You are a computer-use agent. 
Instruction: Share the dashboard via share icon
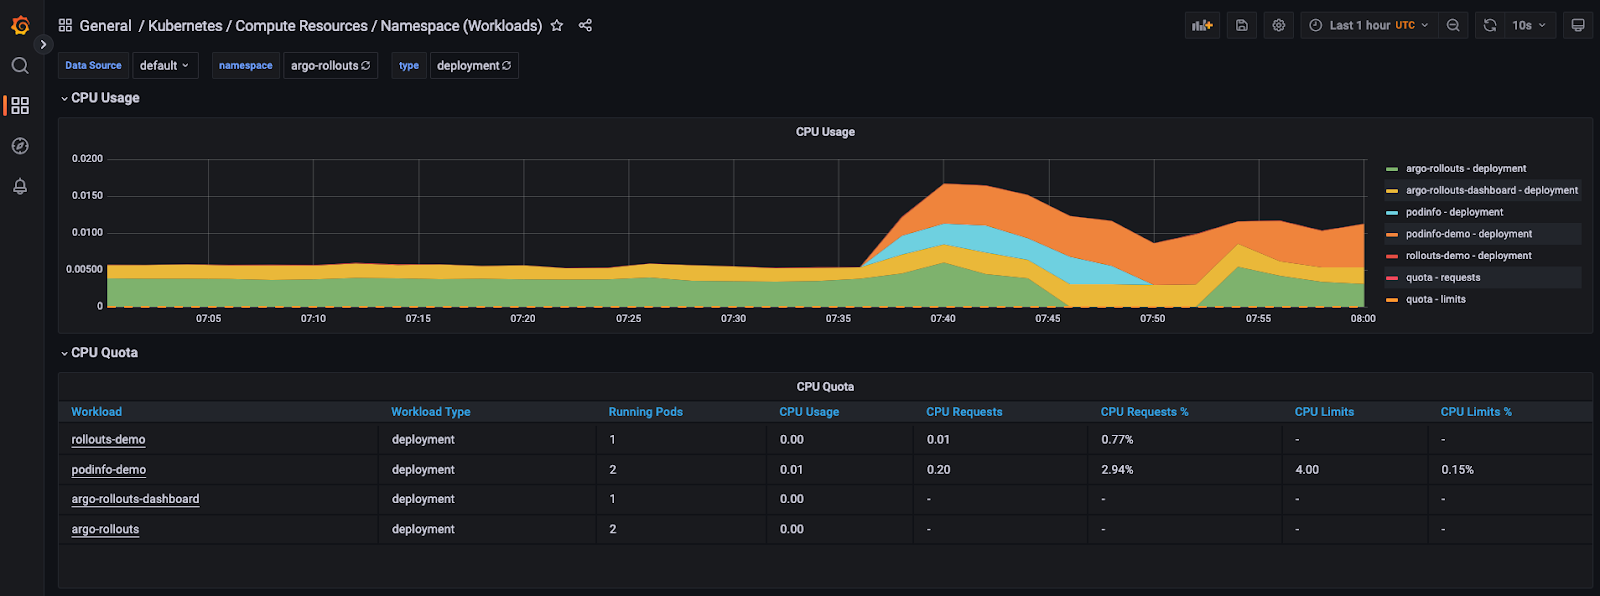click(586, 25)
